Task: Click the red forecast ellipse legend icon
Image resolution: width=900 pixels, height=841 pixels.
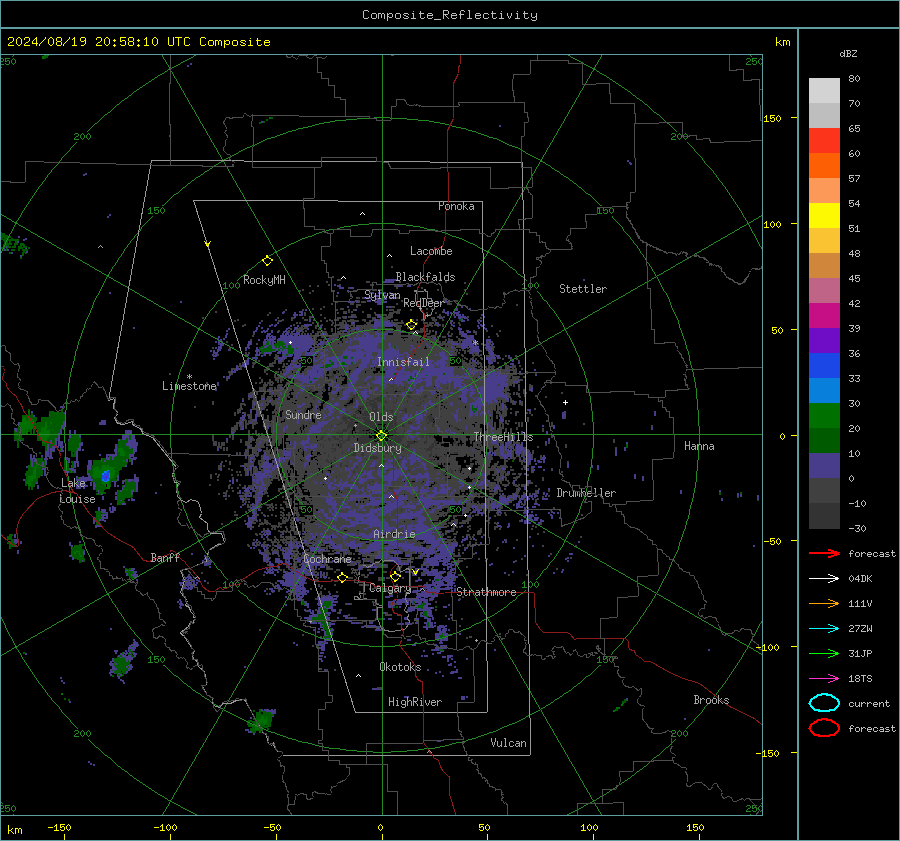Action: [824, 728]
